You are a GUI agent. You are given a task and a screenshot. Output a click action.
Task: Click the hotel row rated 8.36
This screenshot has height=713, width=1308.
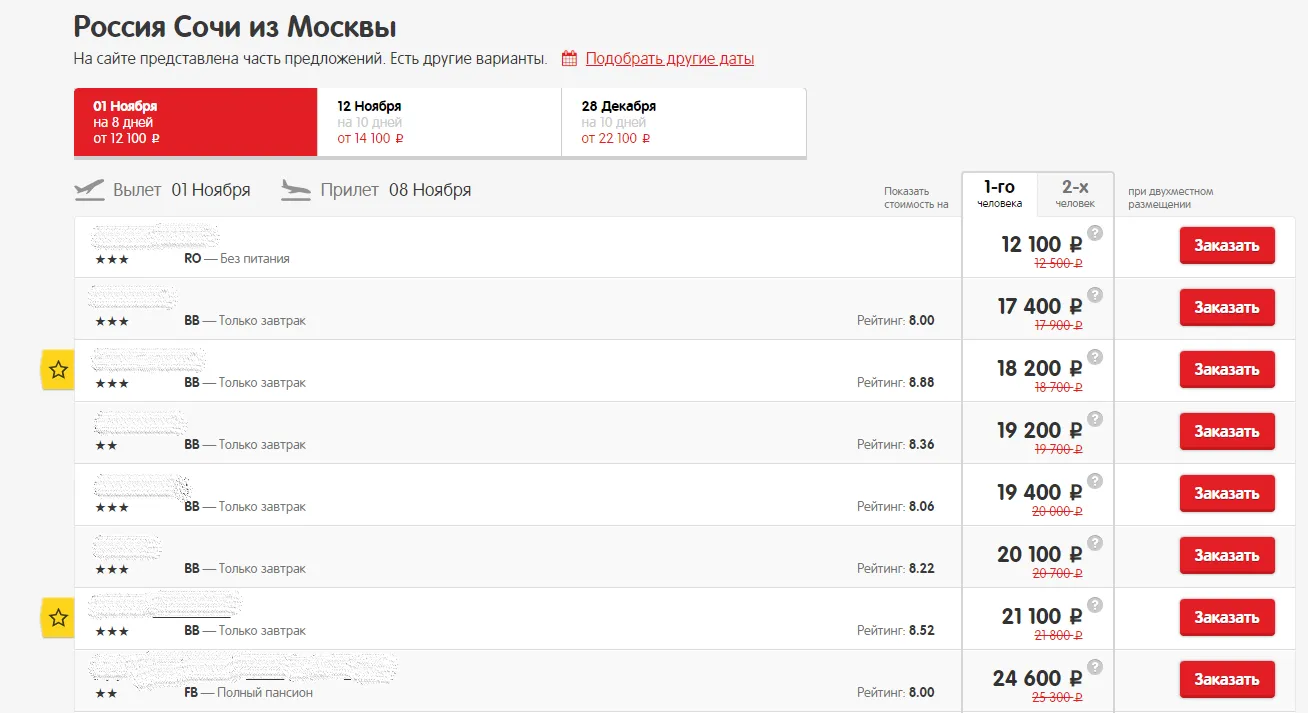point(500,433)
